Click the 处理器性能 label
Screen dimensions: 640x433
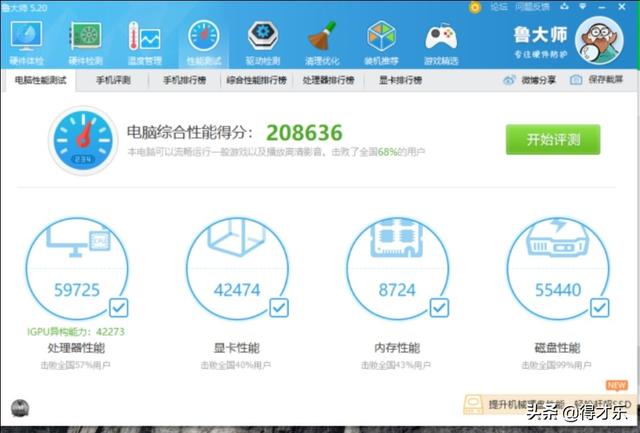tap(76, 348)
